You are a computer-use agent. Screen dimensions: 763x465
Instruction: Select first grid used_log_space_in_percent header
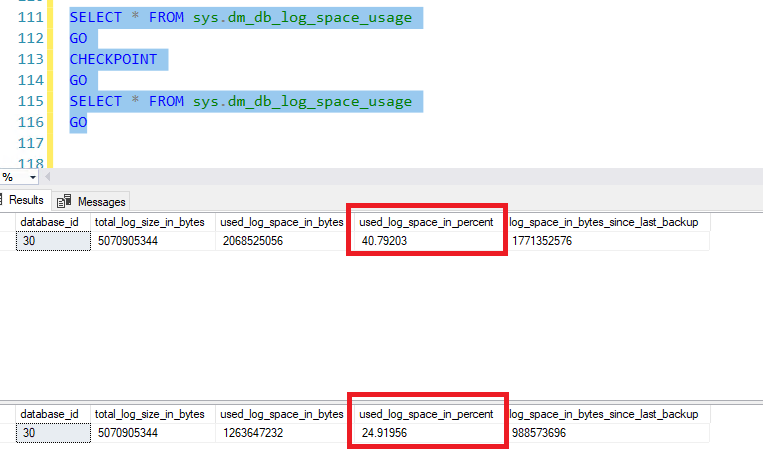(426, 222)
